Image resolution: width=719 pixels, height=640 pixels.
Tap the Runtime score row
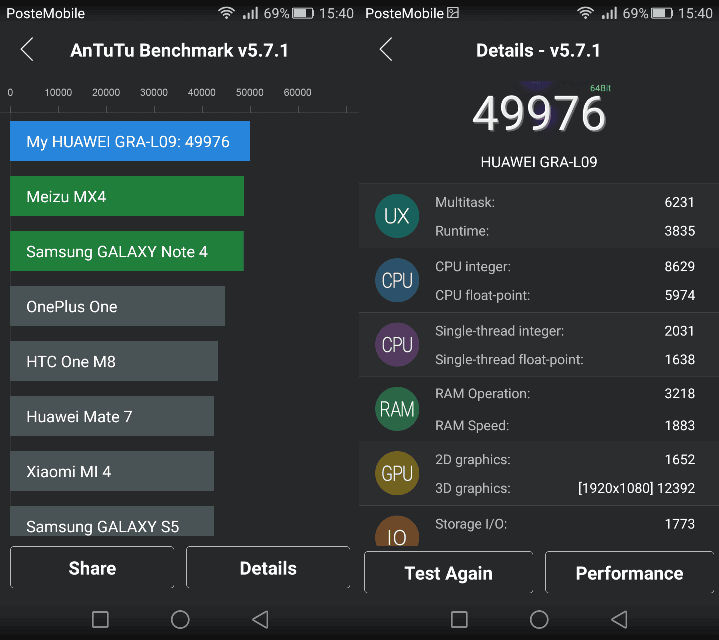pos(564,231)
